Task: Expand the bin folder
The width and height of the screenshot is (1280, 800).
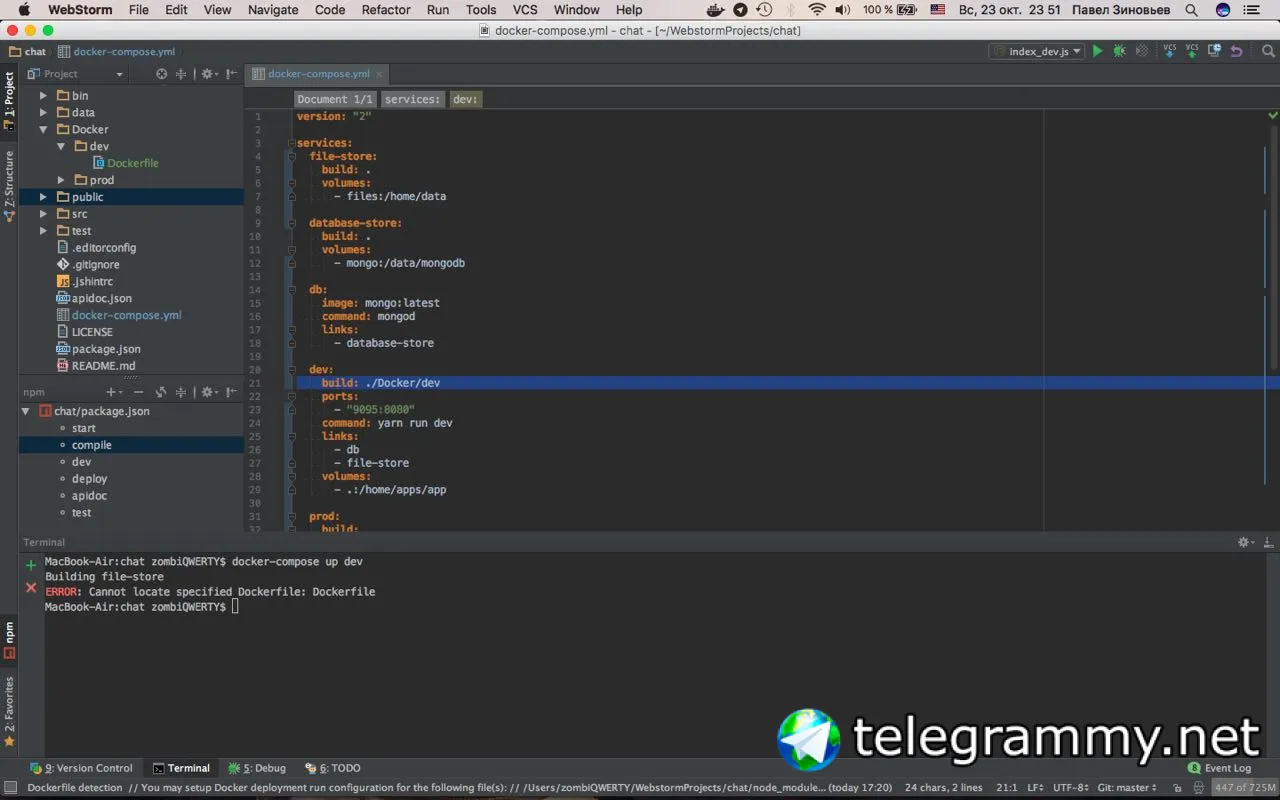Action: pos(43,96)
